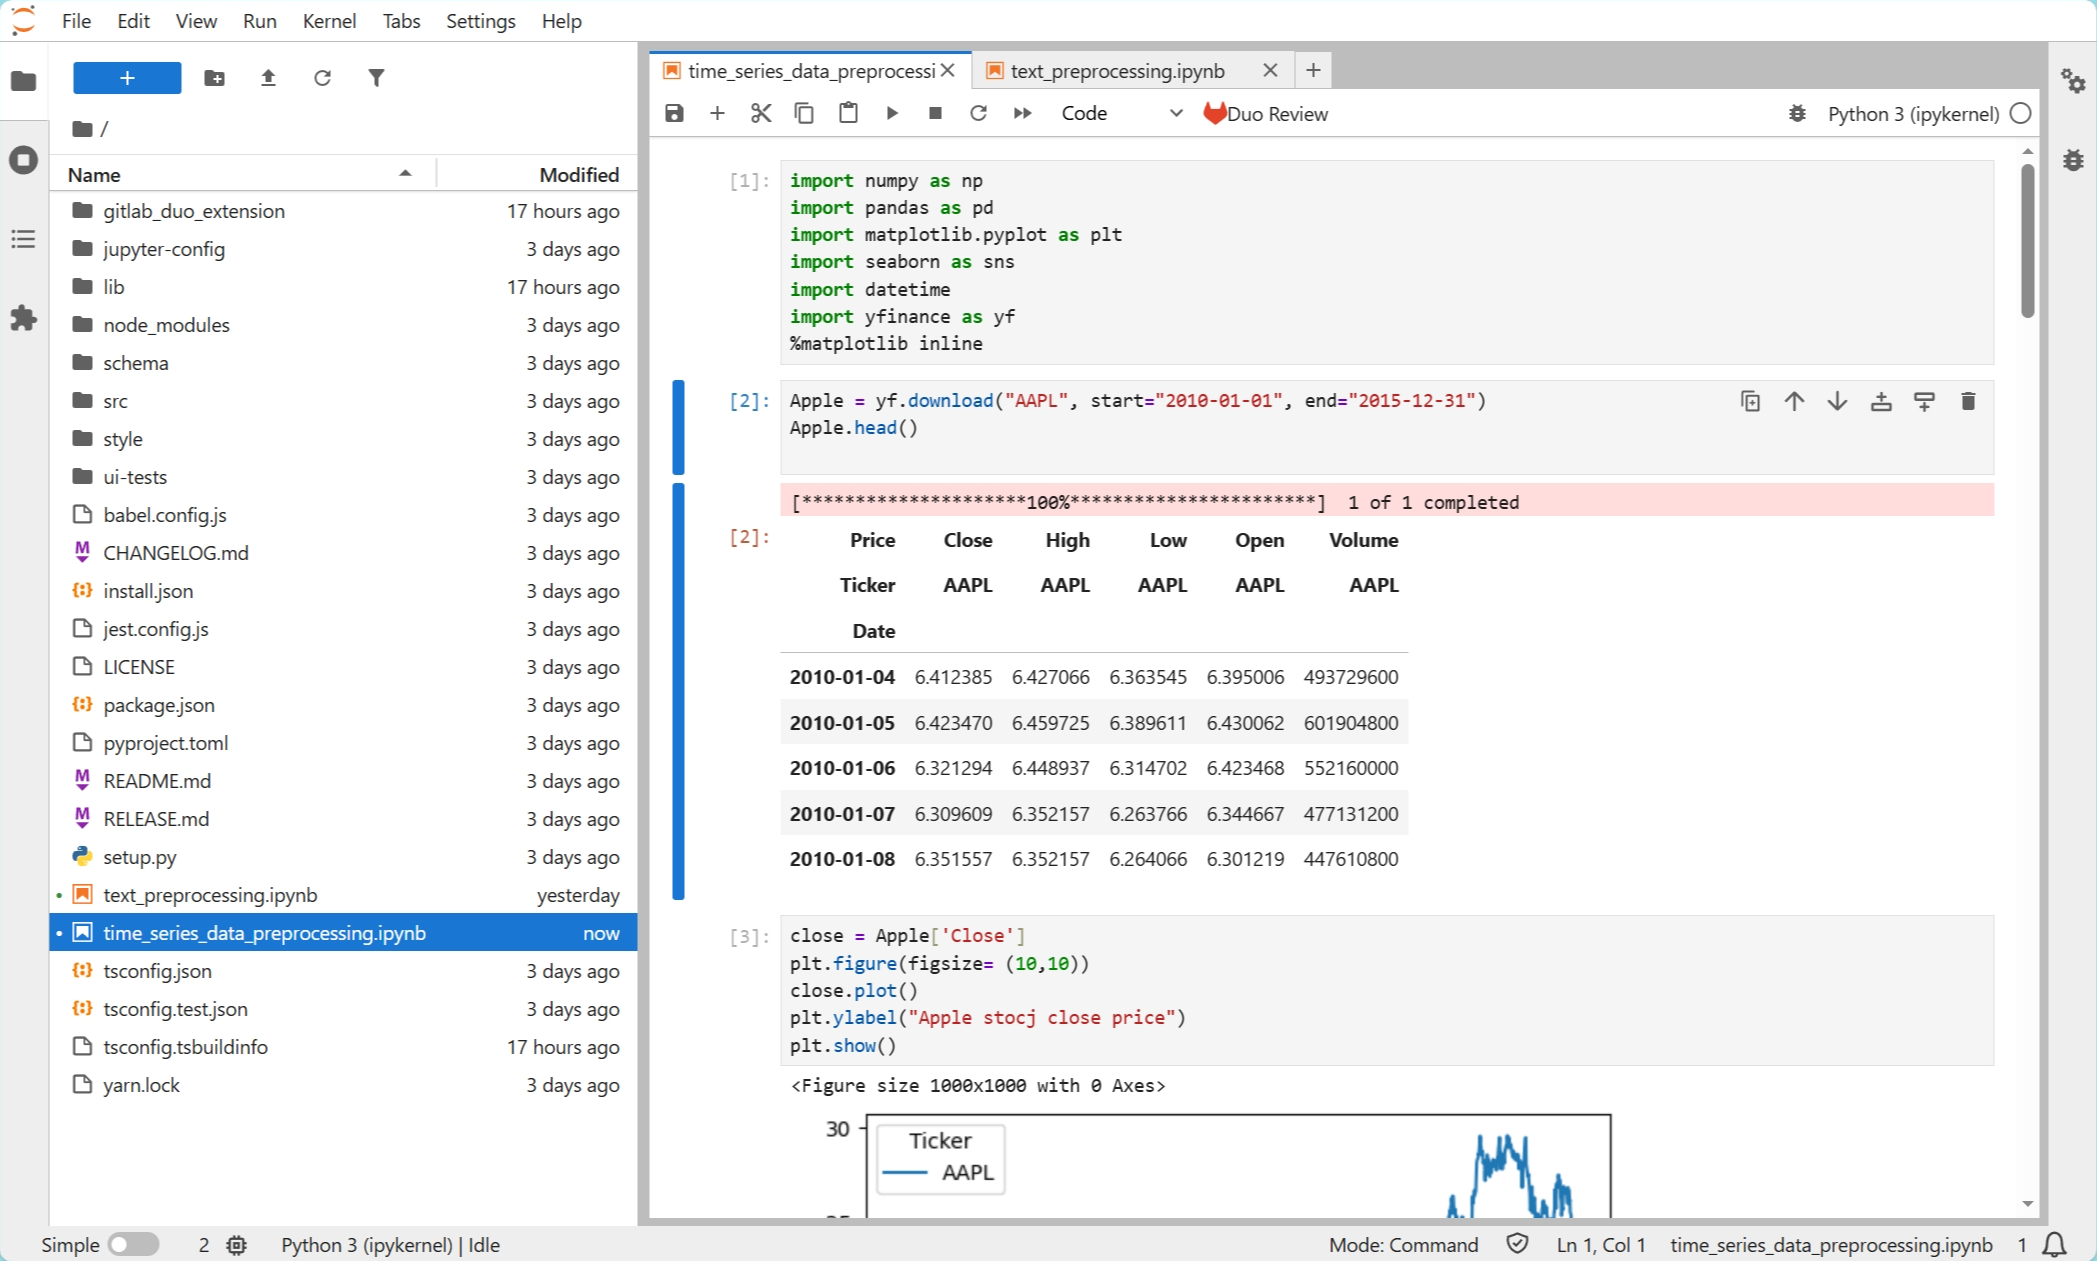Move the selected cell down
Viewport: 2097px width, 1261px height.
[x=1837, y=401]
